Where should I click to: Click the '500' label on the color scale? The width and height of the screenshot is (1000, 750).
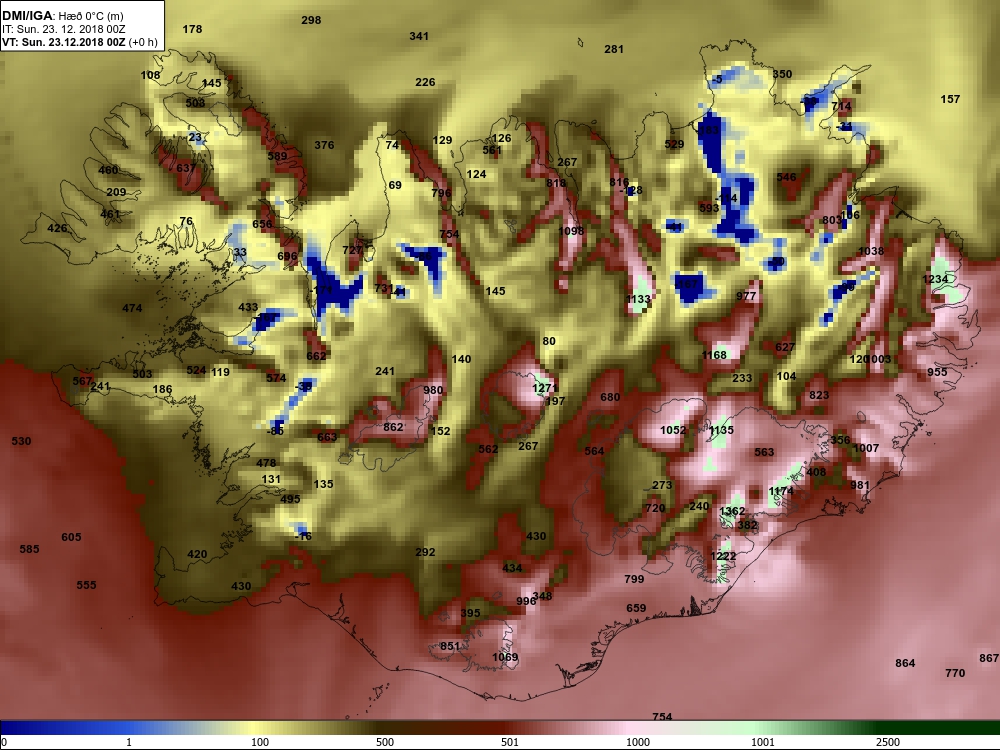click(385, 742)
